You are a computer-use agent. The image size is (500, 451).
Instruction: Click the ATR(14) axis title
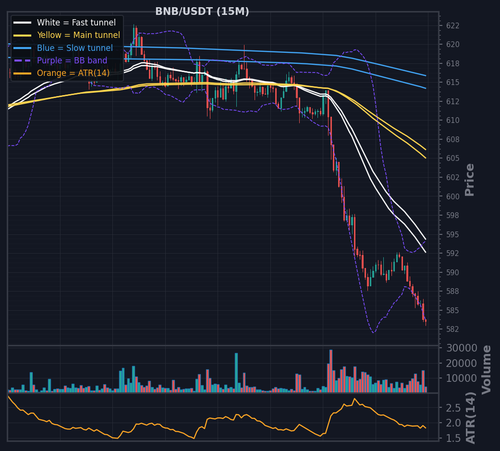(x=470, y=418)
